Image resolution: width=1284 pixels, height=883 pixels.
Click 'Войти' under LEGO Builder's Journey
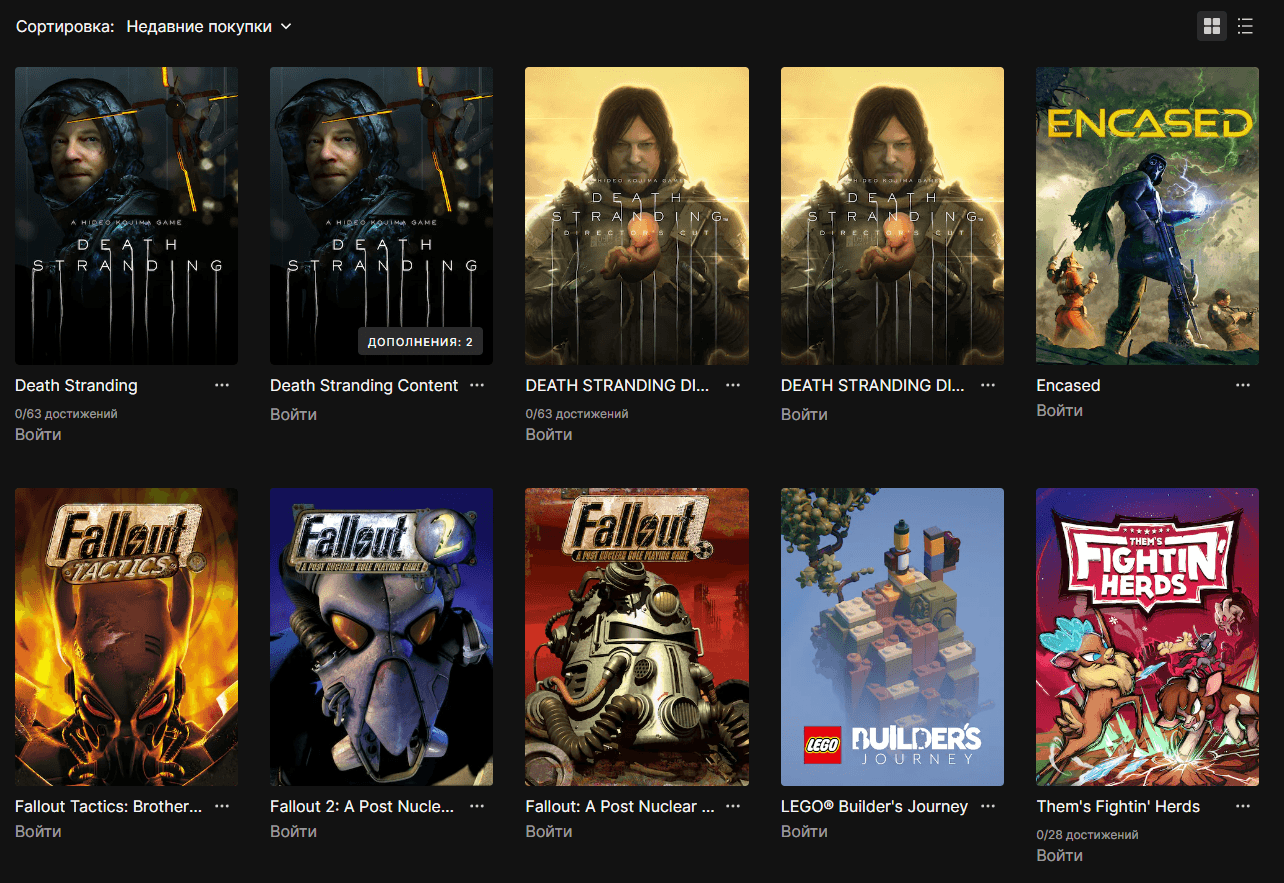tap(804, 832)
